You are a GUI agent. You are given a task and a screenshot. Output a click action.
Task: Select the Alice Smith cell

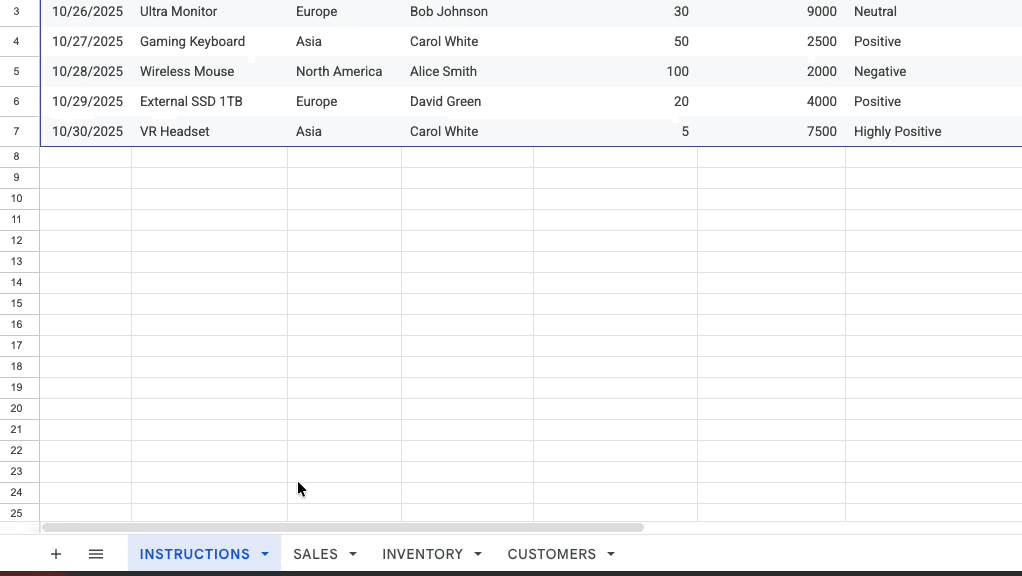pyautogui.click(x=467, y=72)
